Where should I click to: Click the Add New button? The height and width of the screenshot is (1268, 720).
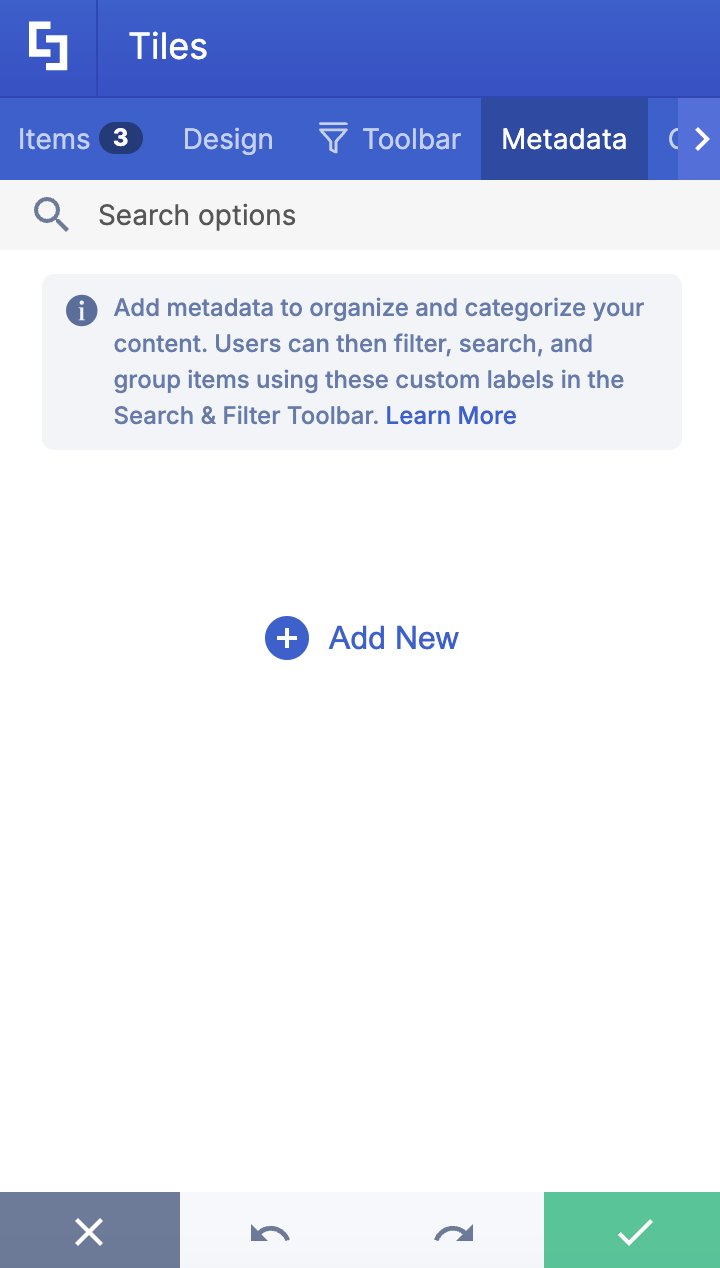click(x=393, y=638)
